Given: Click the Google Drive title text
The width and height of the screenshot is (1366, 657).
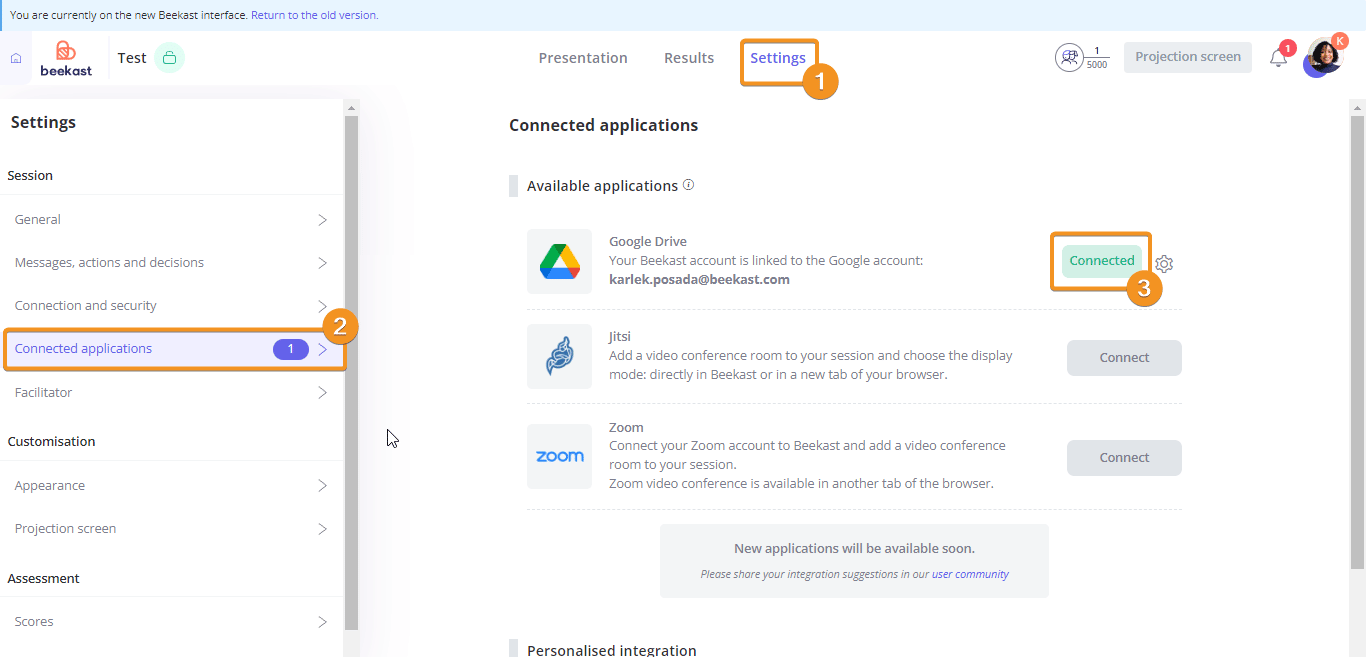Looking at the screenshot, I should [648, 241].
